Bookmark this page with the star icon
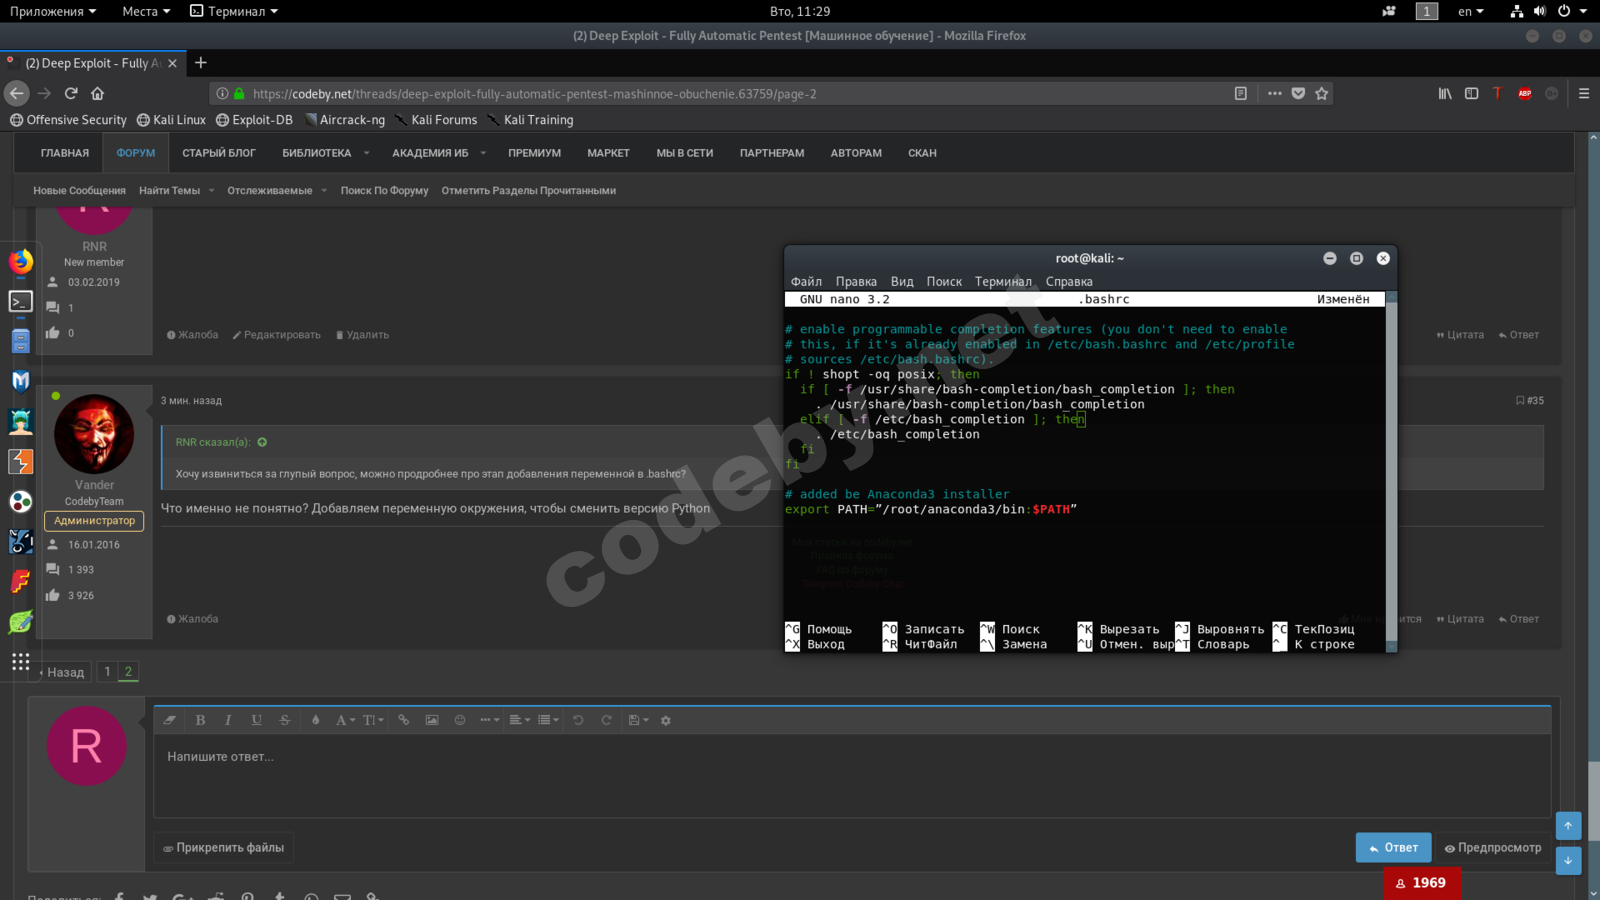This screenshot has width=1600, height=900. pyautogui.click(x=1322, y=93)
